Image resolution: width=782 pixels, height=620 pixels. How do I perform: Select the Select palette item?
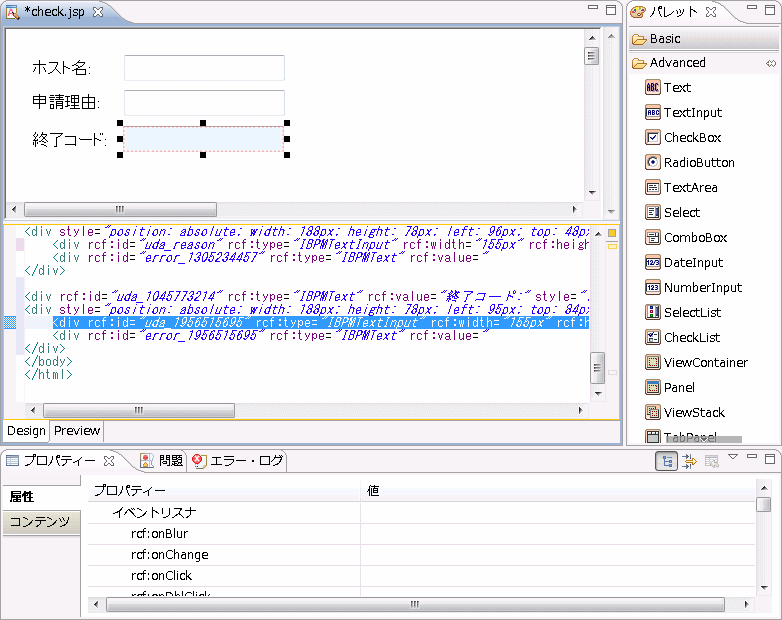click(x=672, y=212)
